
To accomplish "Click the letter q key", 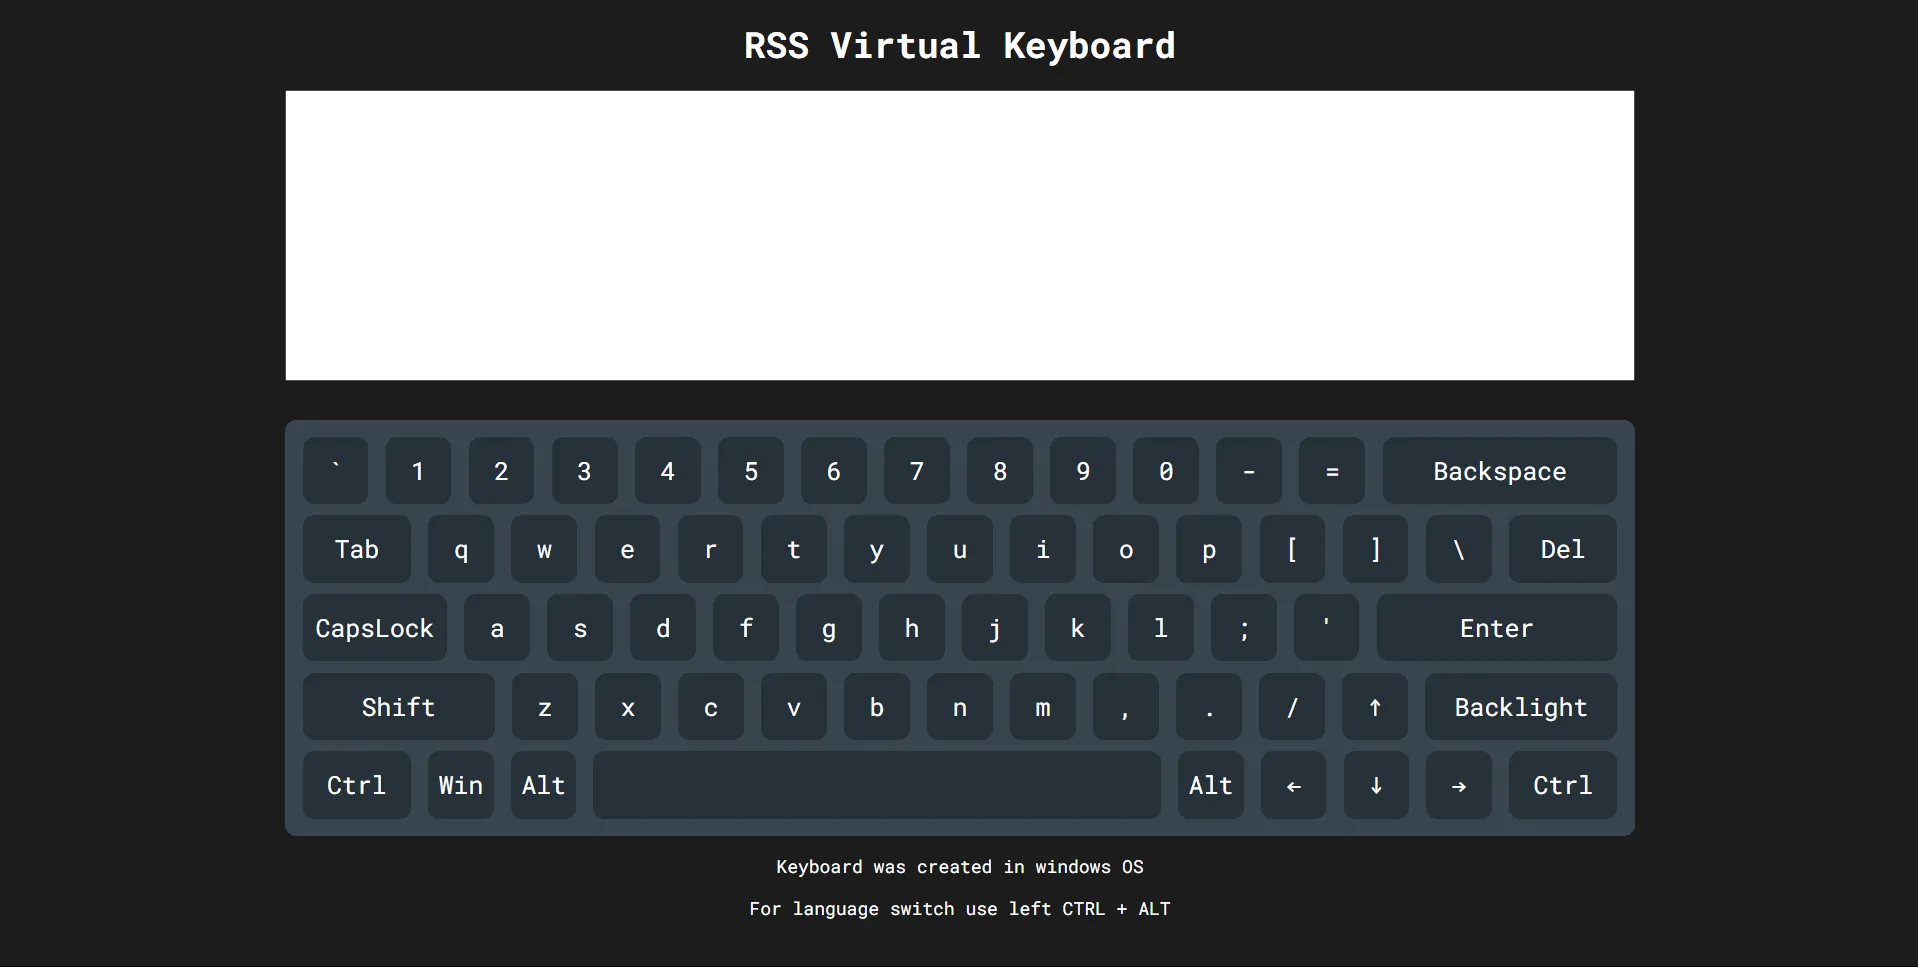I will coord(461,549).
